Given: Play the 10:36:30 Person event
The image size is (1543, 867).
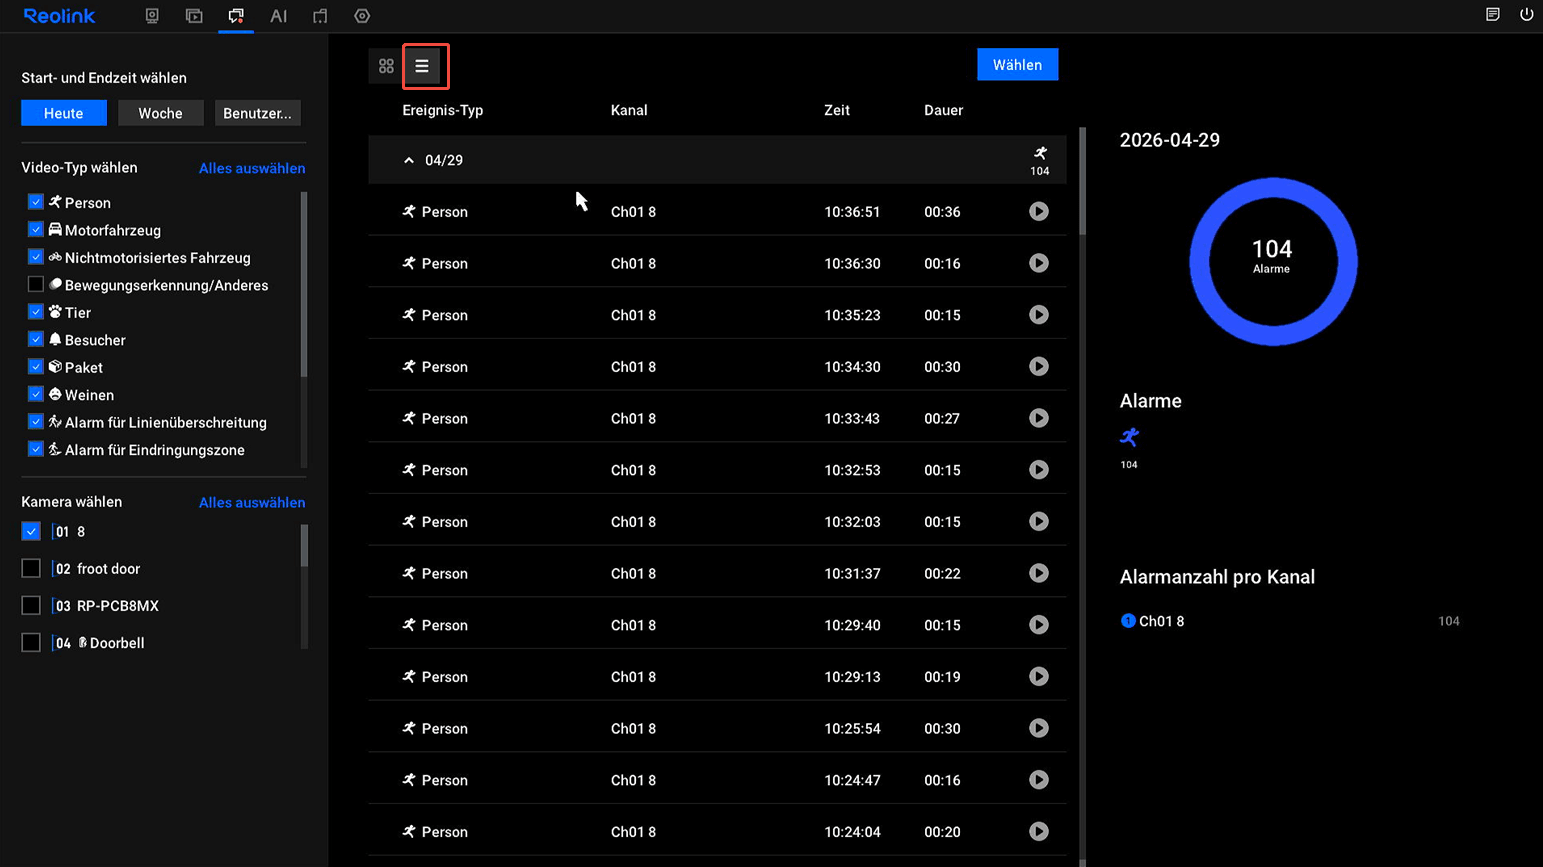Looking at the screenshot, I should click(1039, 263).
